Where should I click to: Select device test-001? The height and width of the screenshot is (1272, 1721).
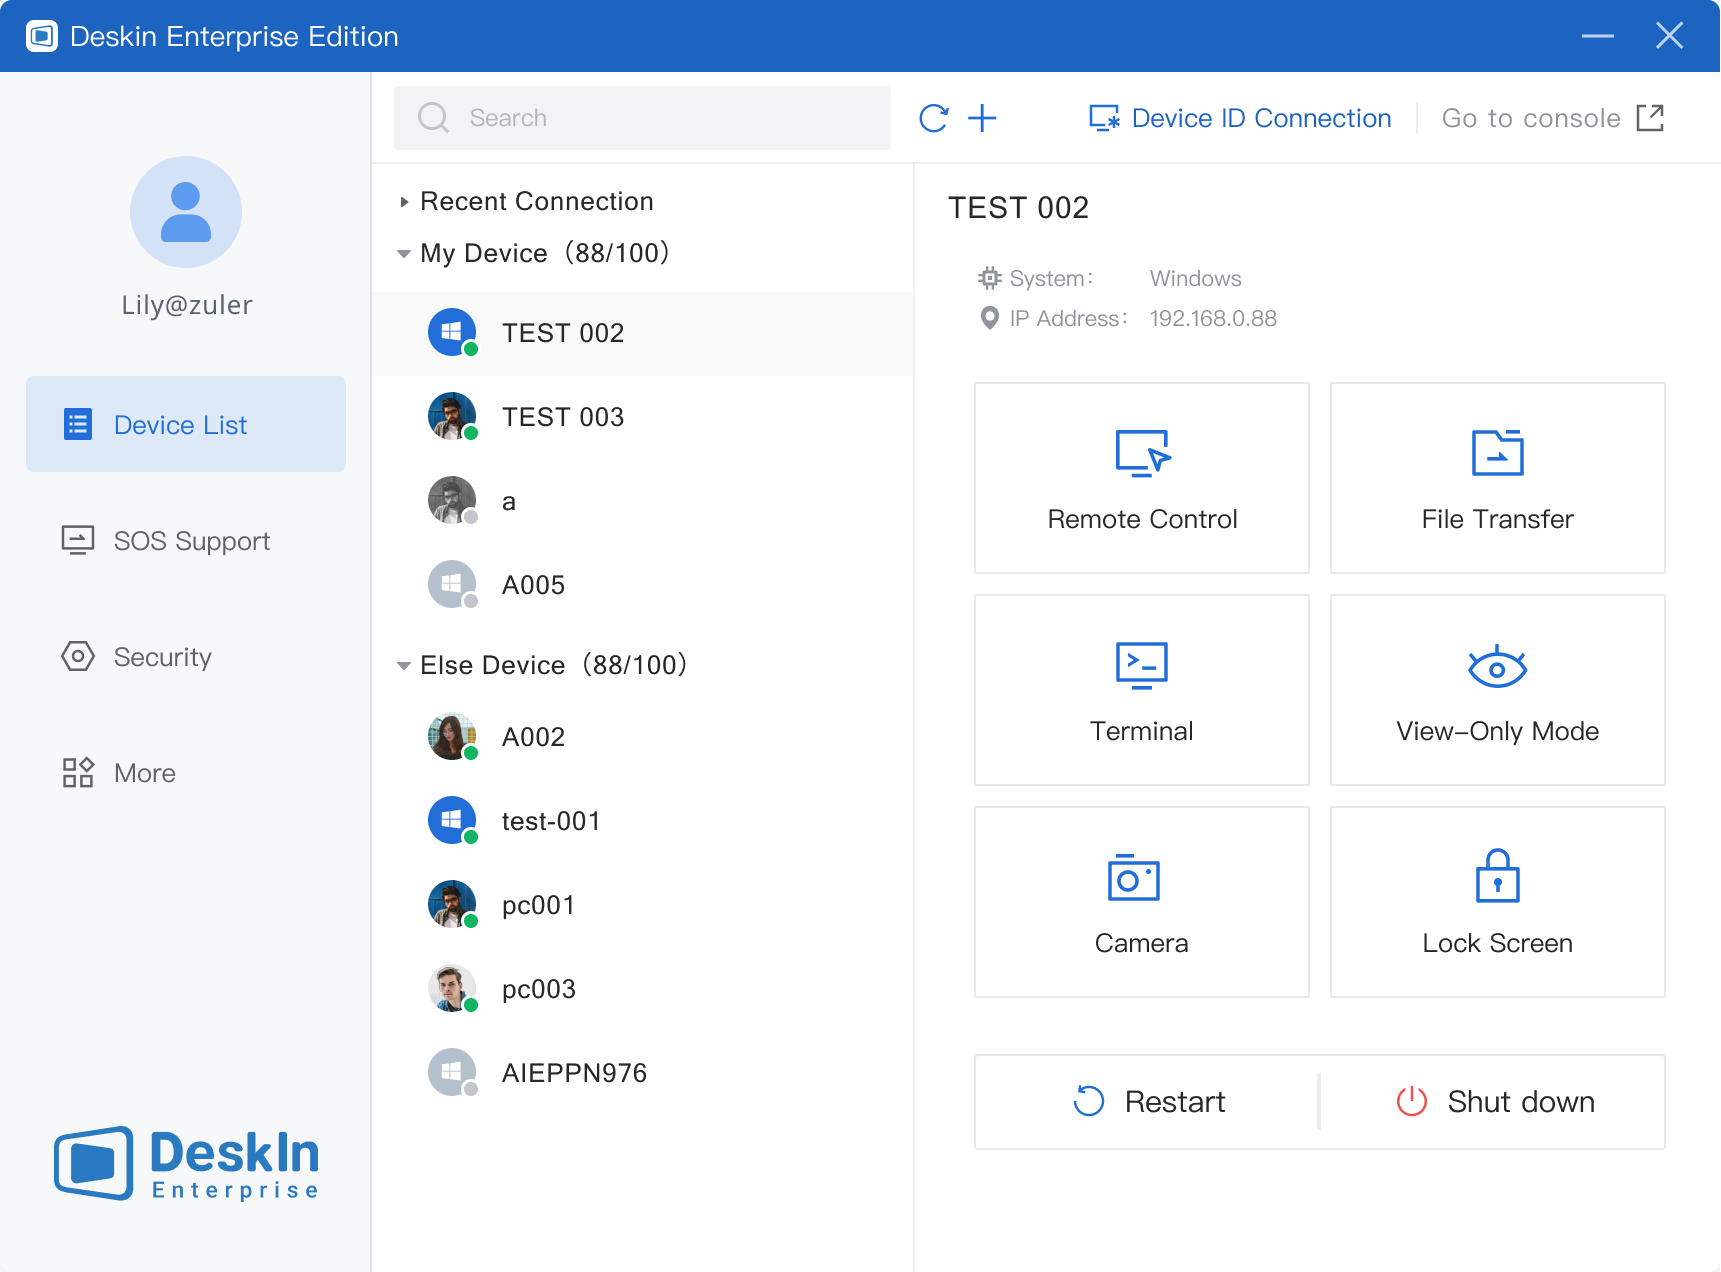pos(643,820)
